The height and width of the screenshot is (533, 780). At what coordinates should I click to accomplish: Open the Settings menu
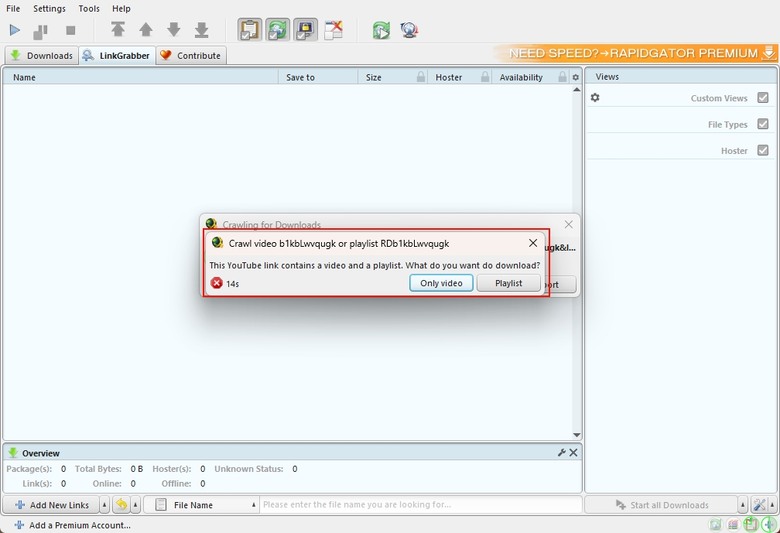(x=49, y=8)
